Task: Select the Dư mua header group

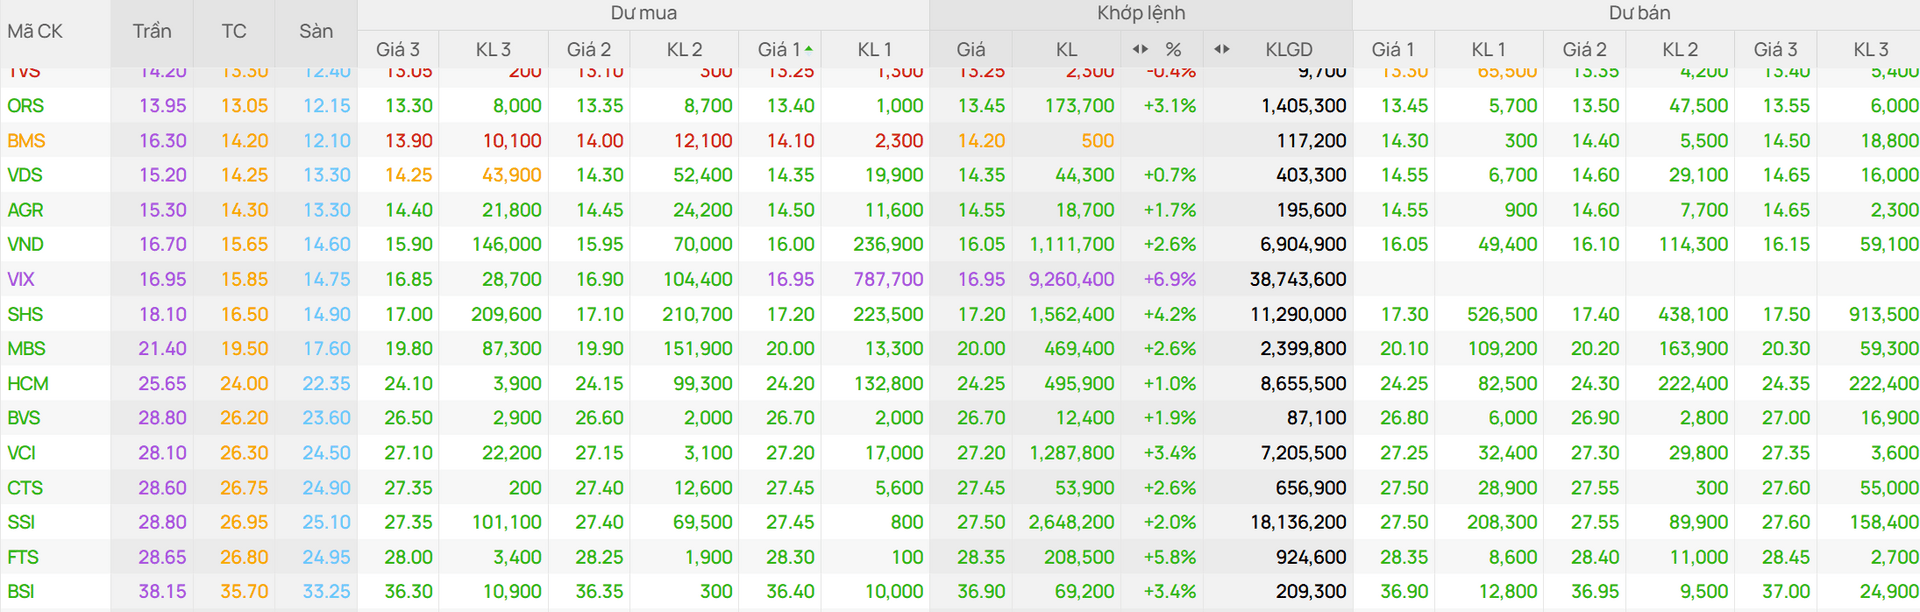Action: click(644, 13)
